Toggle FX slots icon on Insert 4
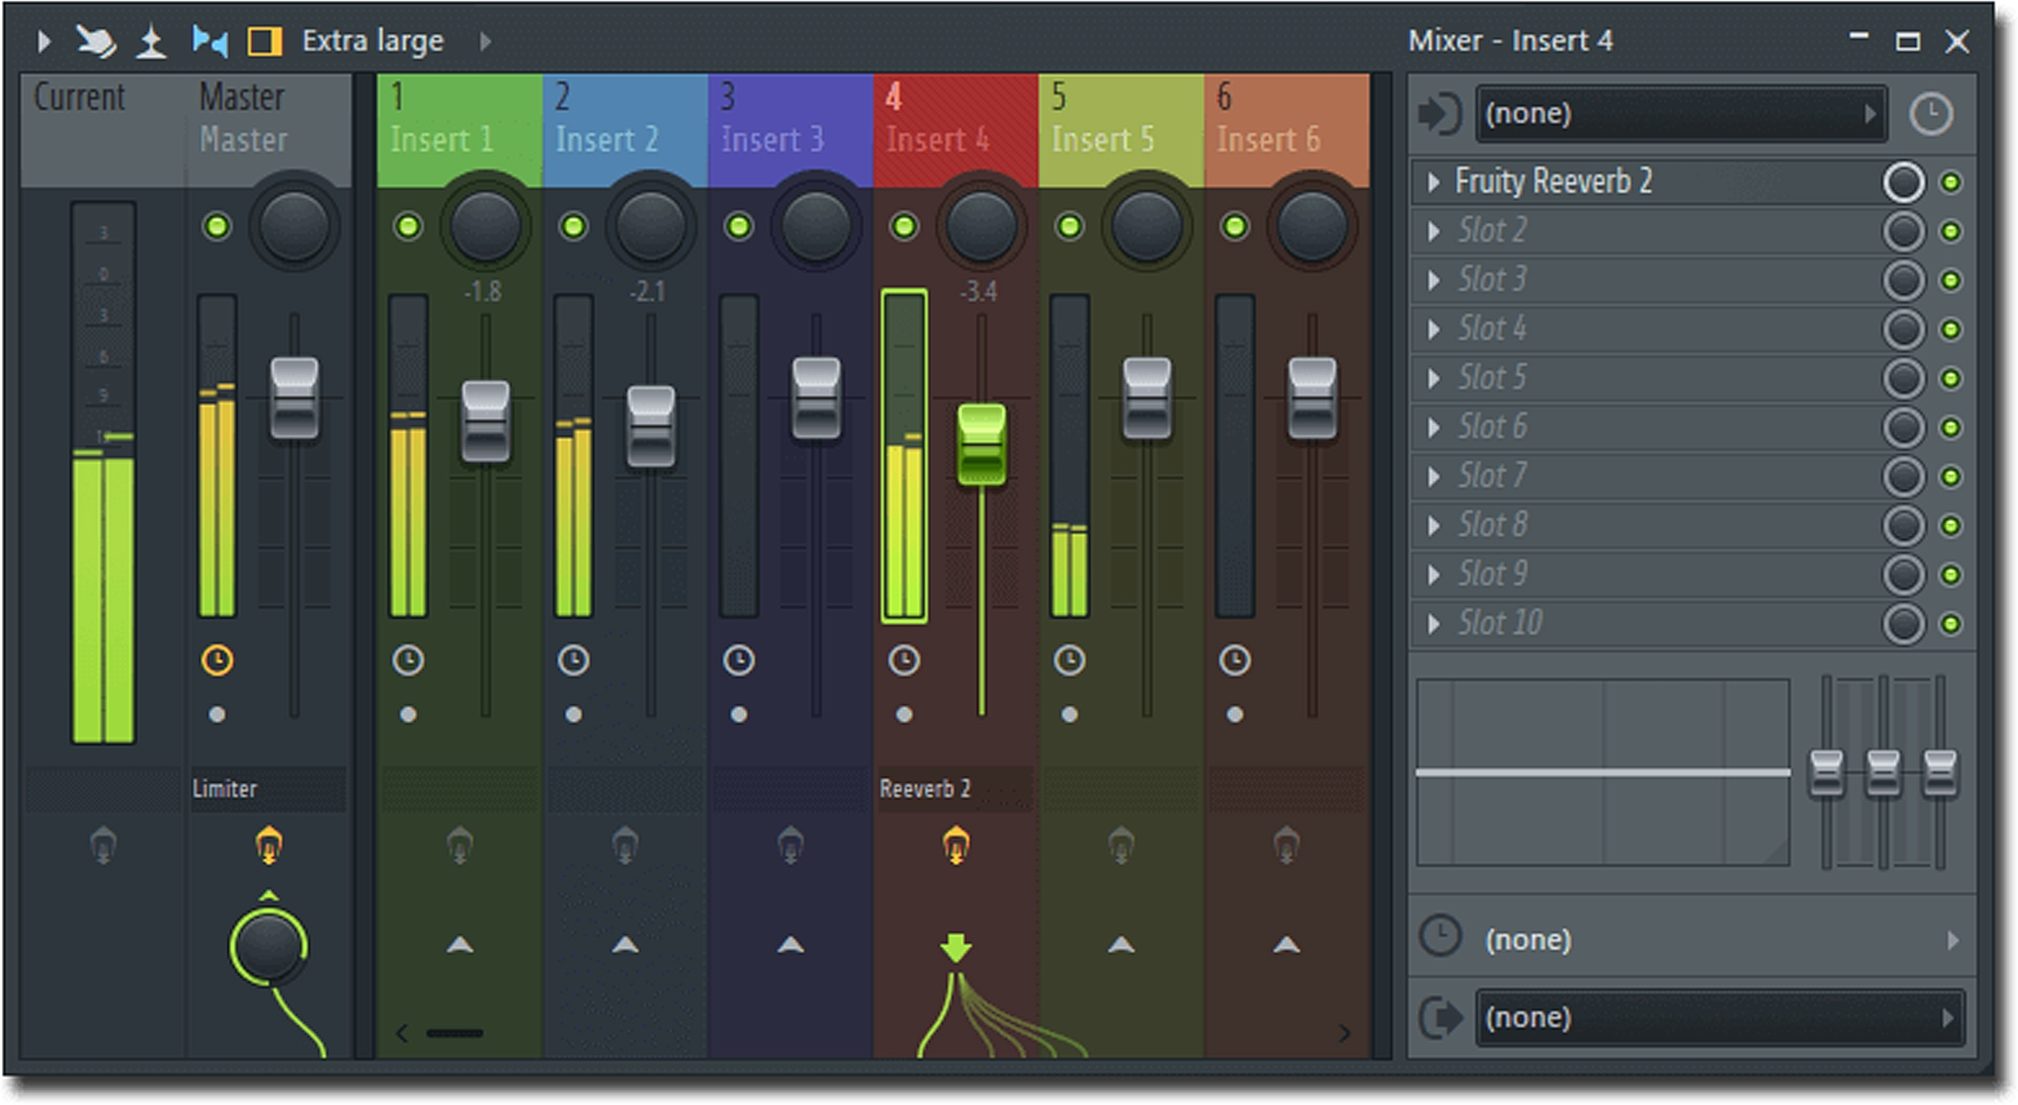The image size is (2018, 1105). pyautogui.click(x=956, y=845)
